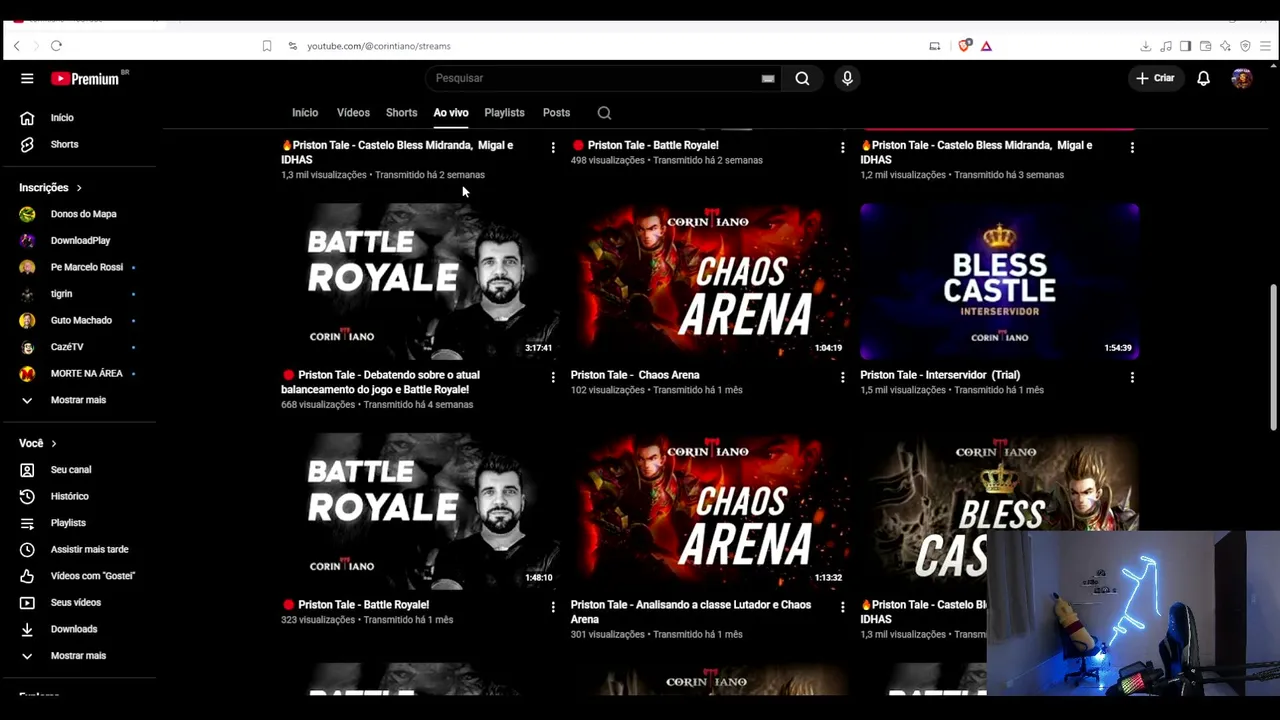The height and width of the screenshot is (720, 1280).
Task: Open options for 323-views Battle Royale video
Action: click(x=553, y=607)
